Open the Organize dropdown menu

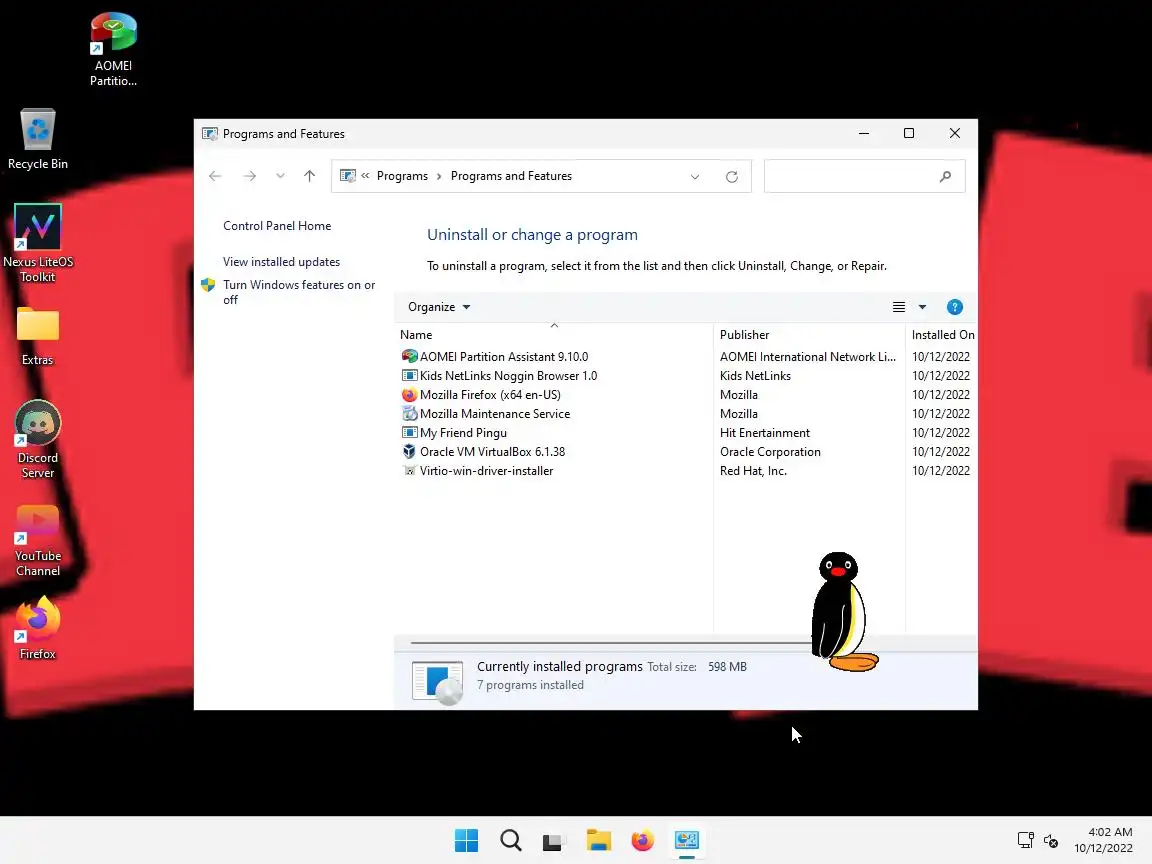point(439,307)
